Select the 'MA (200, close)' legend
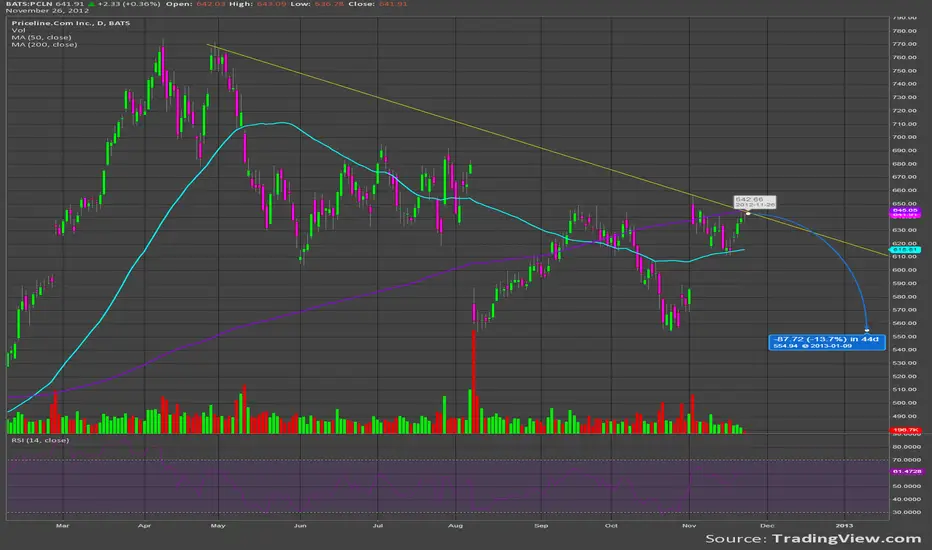The width and height of the screenshot is (932, 550). click(x=44, y=45)
